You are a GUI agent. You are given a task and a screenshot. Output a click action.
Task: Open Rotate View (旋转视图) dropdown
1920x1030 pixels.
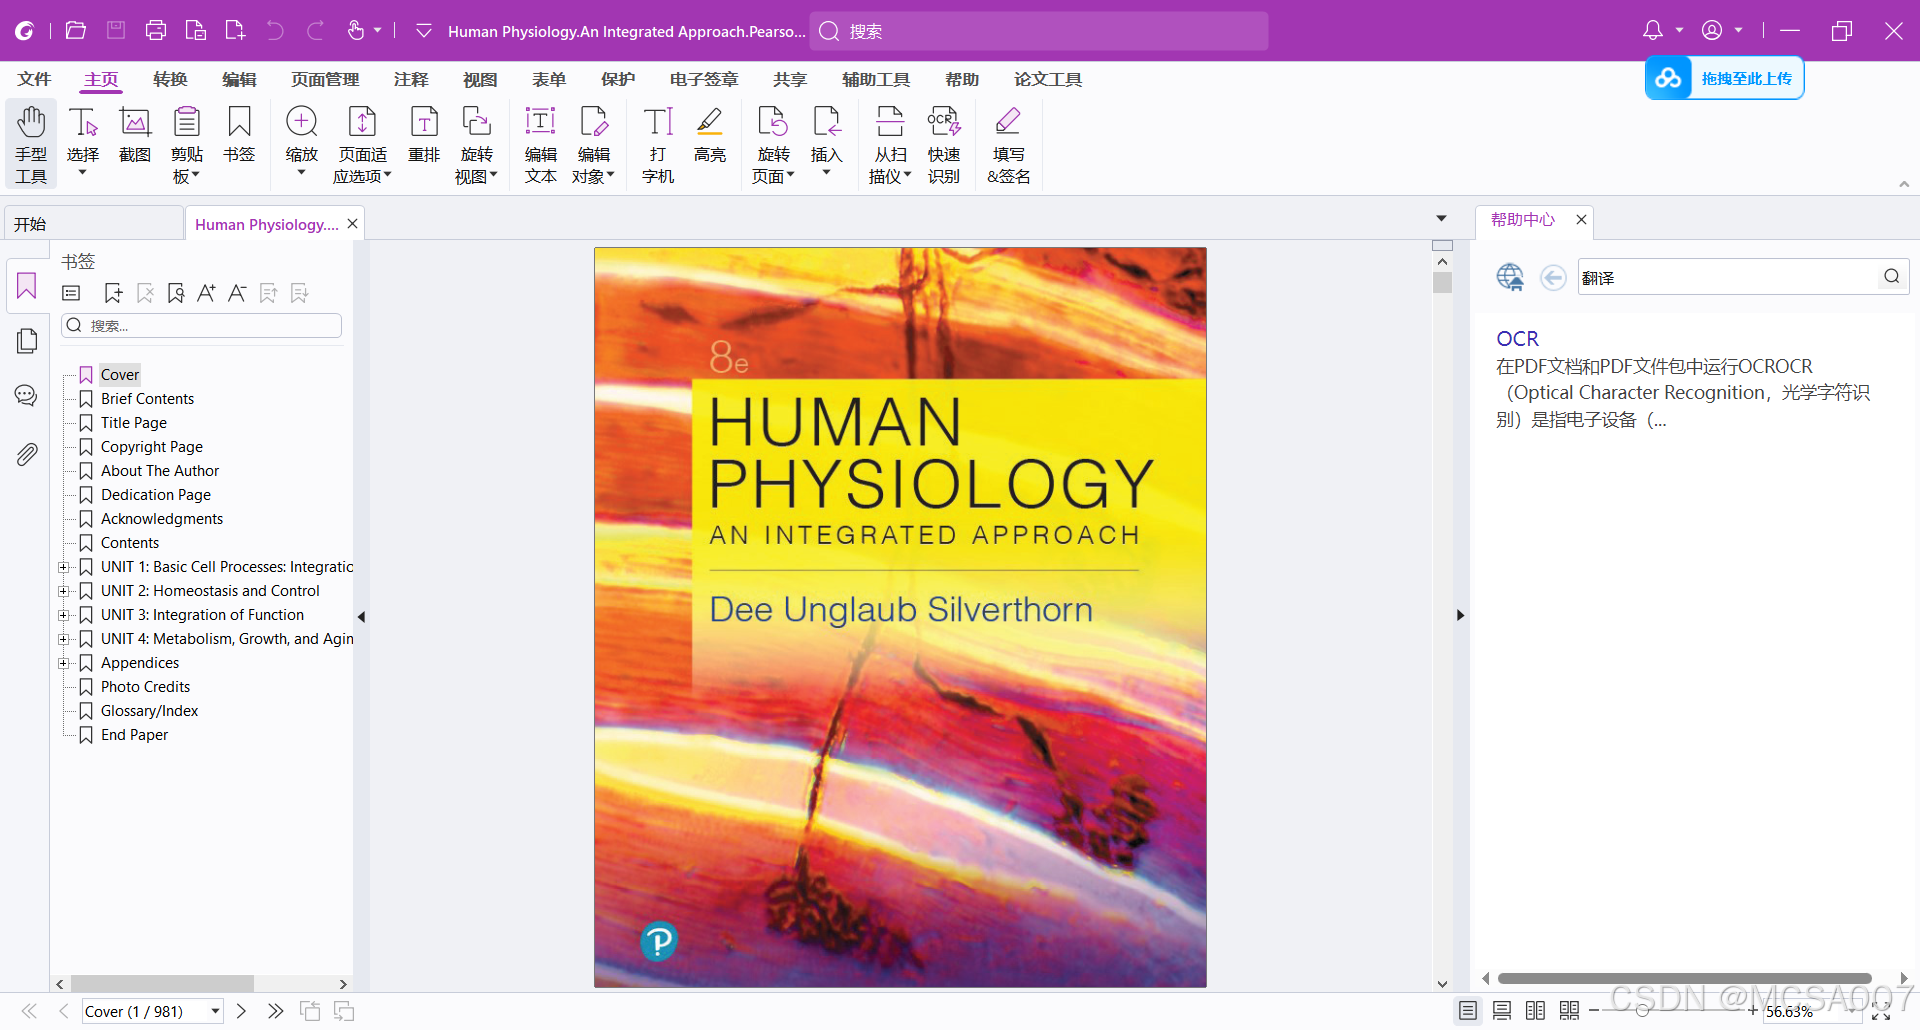477,144
